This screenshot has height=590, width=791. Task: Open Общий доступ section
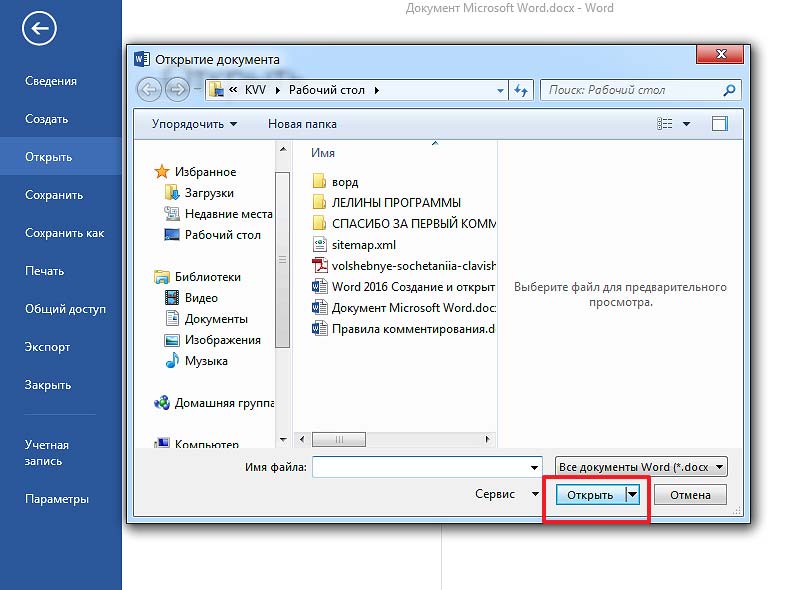(66, 309)
